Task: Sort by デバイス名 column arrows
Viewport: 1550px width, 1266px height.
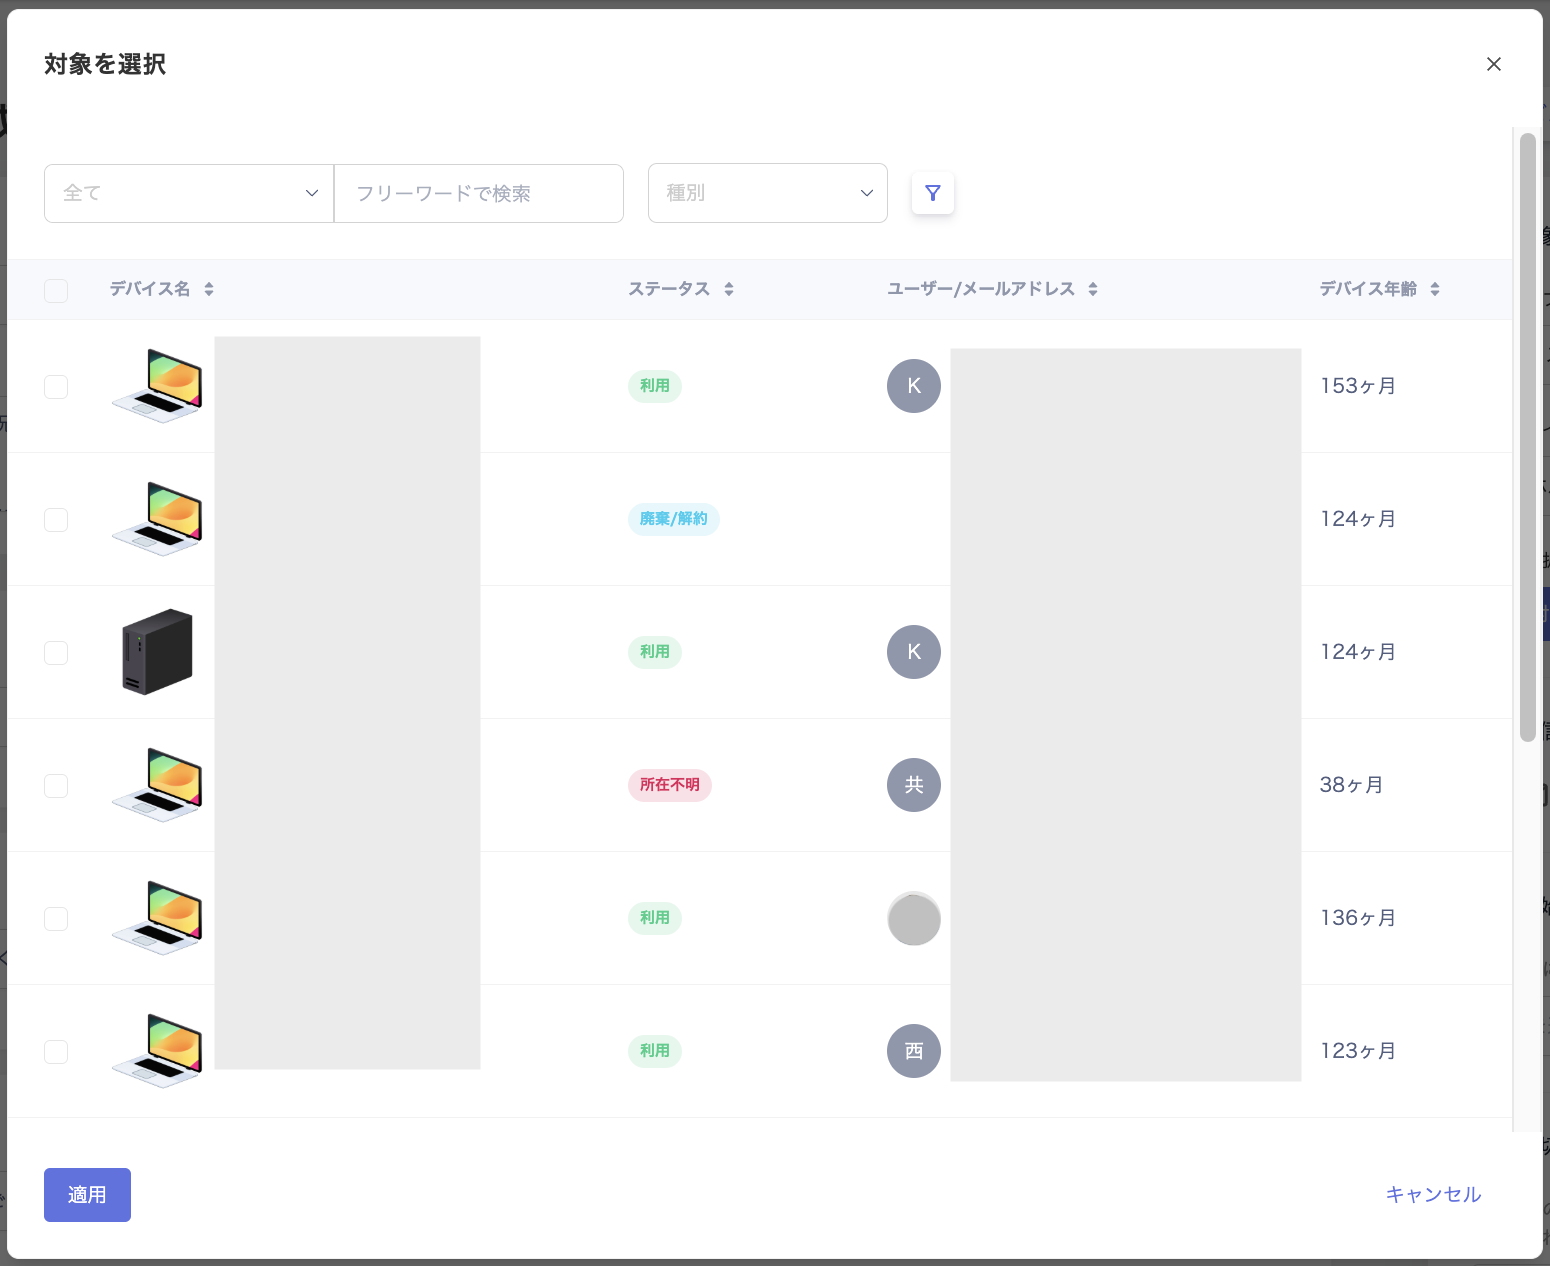Action: pyautogui.click(x=209, y=289)
